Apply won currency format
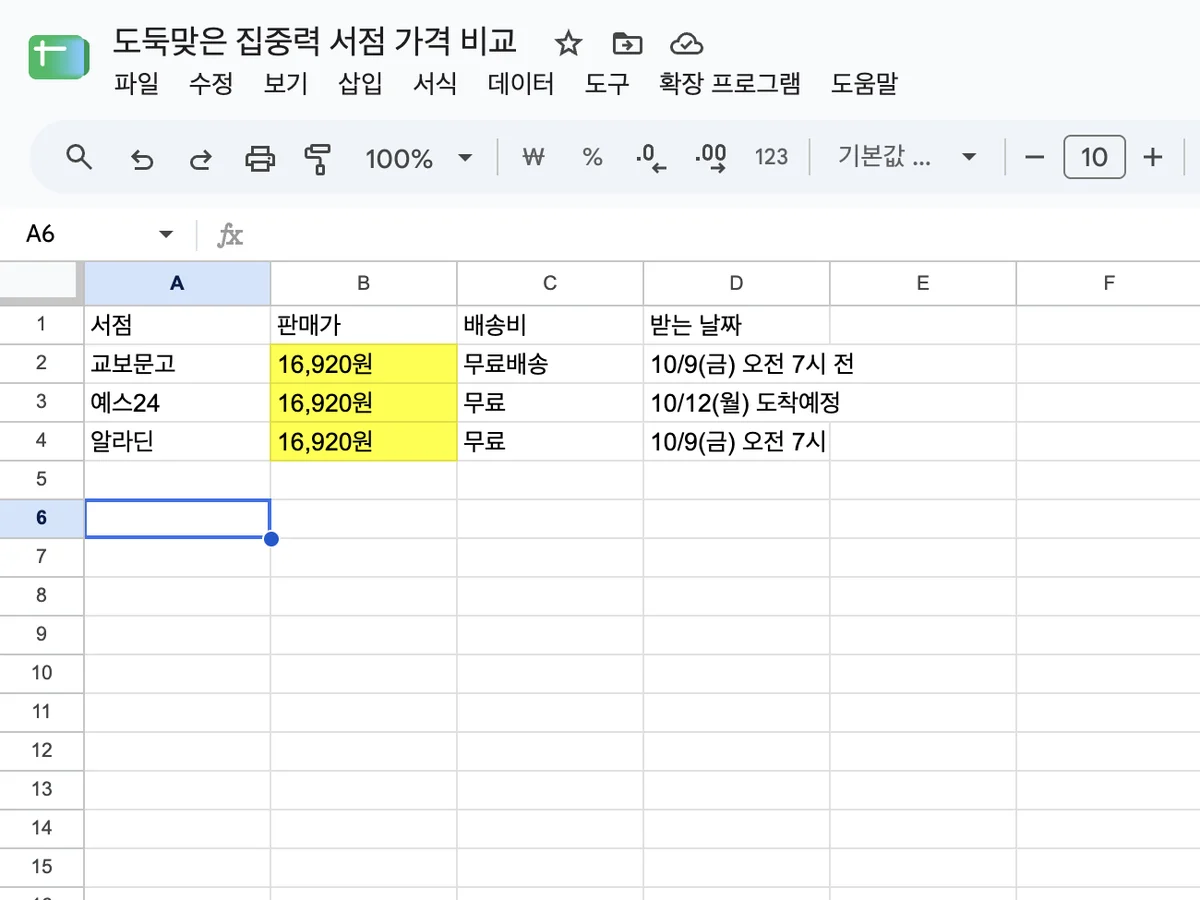 (x=534, y=157)
